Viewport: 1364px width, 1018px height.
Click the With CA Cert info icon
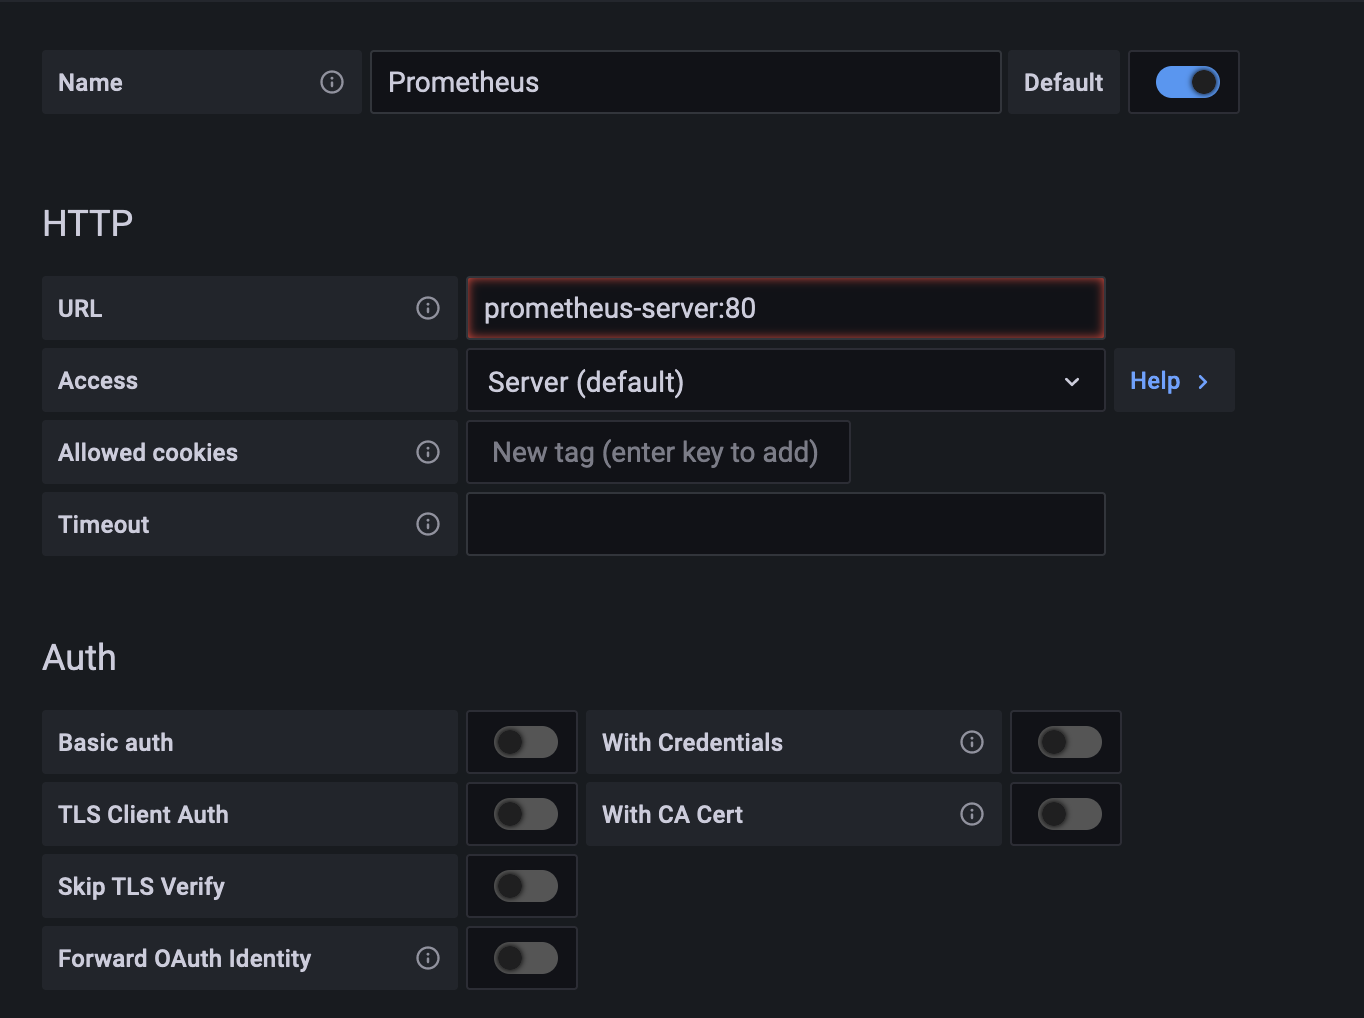tap(972, 814)
